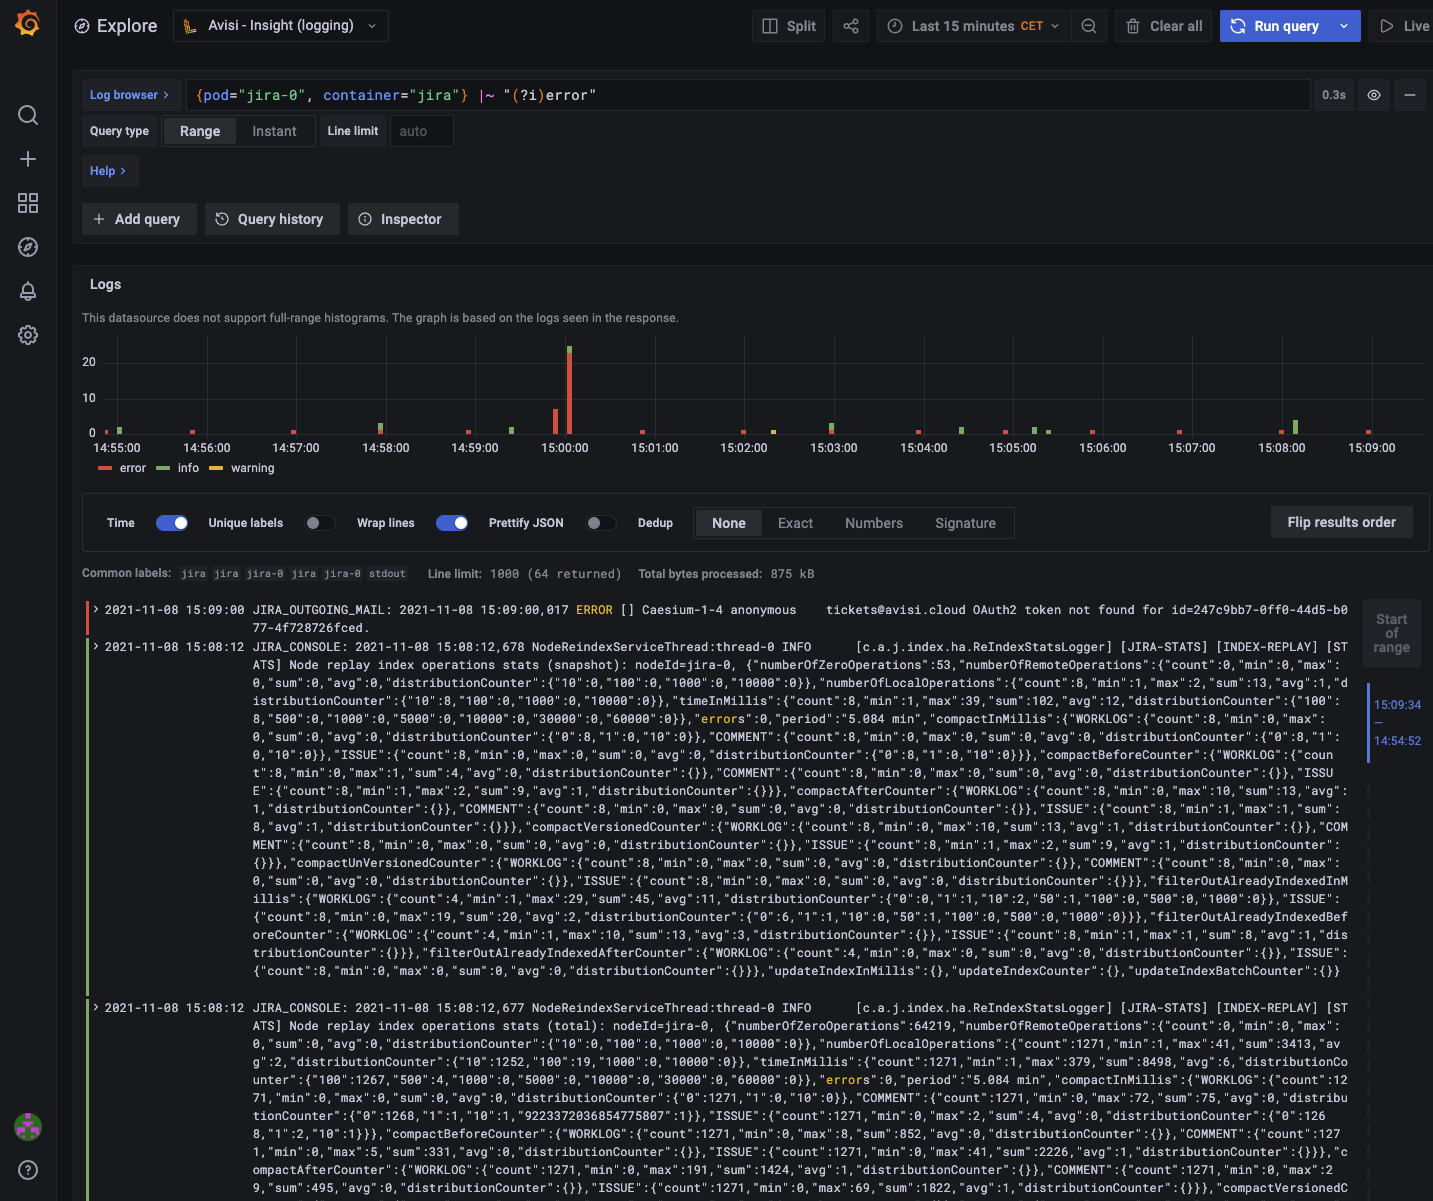Open the Explore compass icon in sidebar
Viewport: 1433px width, 1201px height.
(28, 247)
